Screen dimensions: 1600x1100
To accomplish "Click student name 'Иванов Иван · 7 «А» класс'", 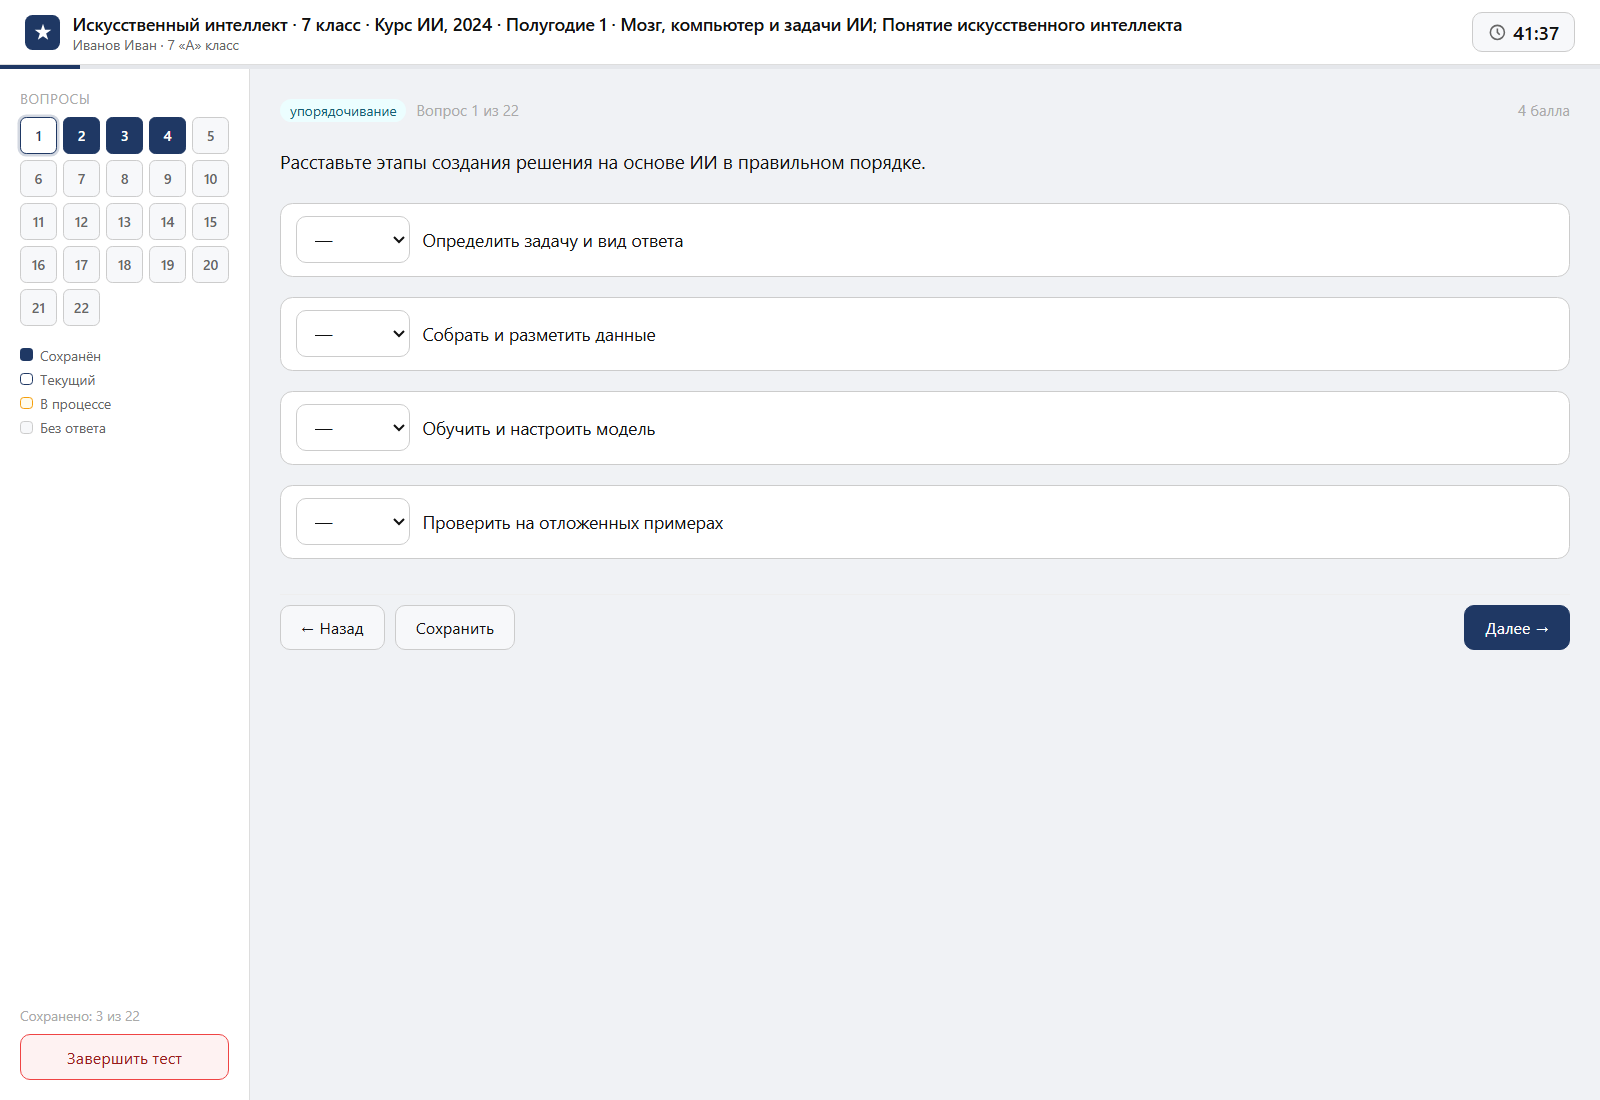I will tap(156, 46).
